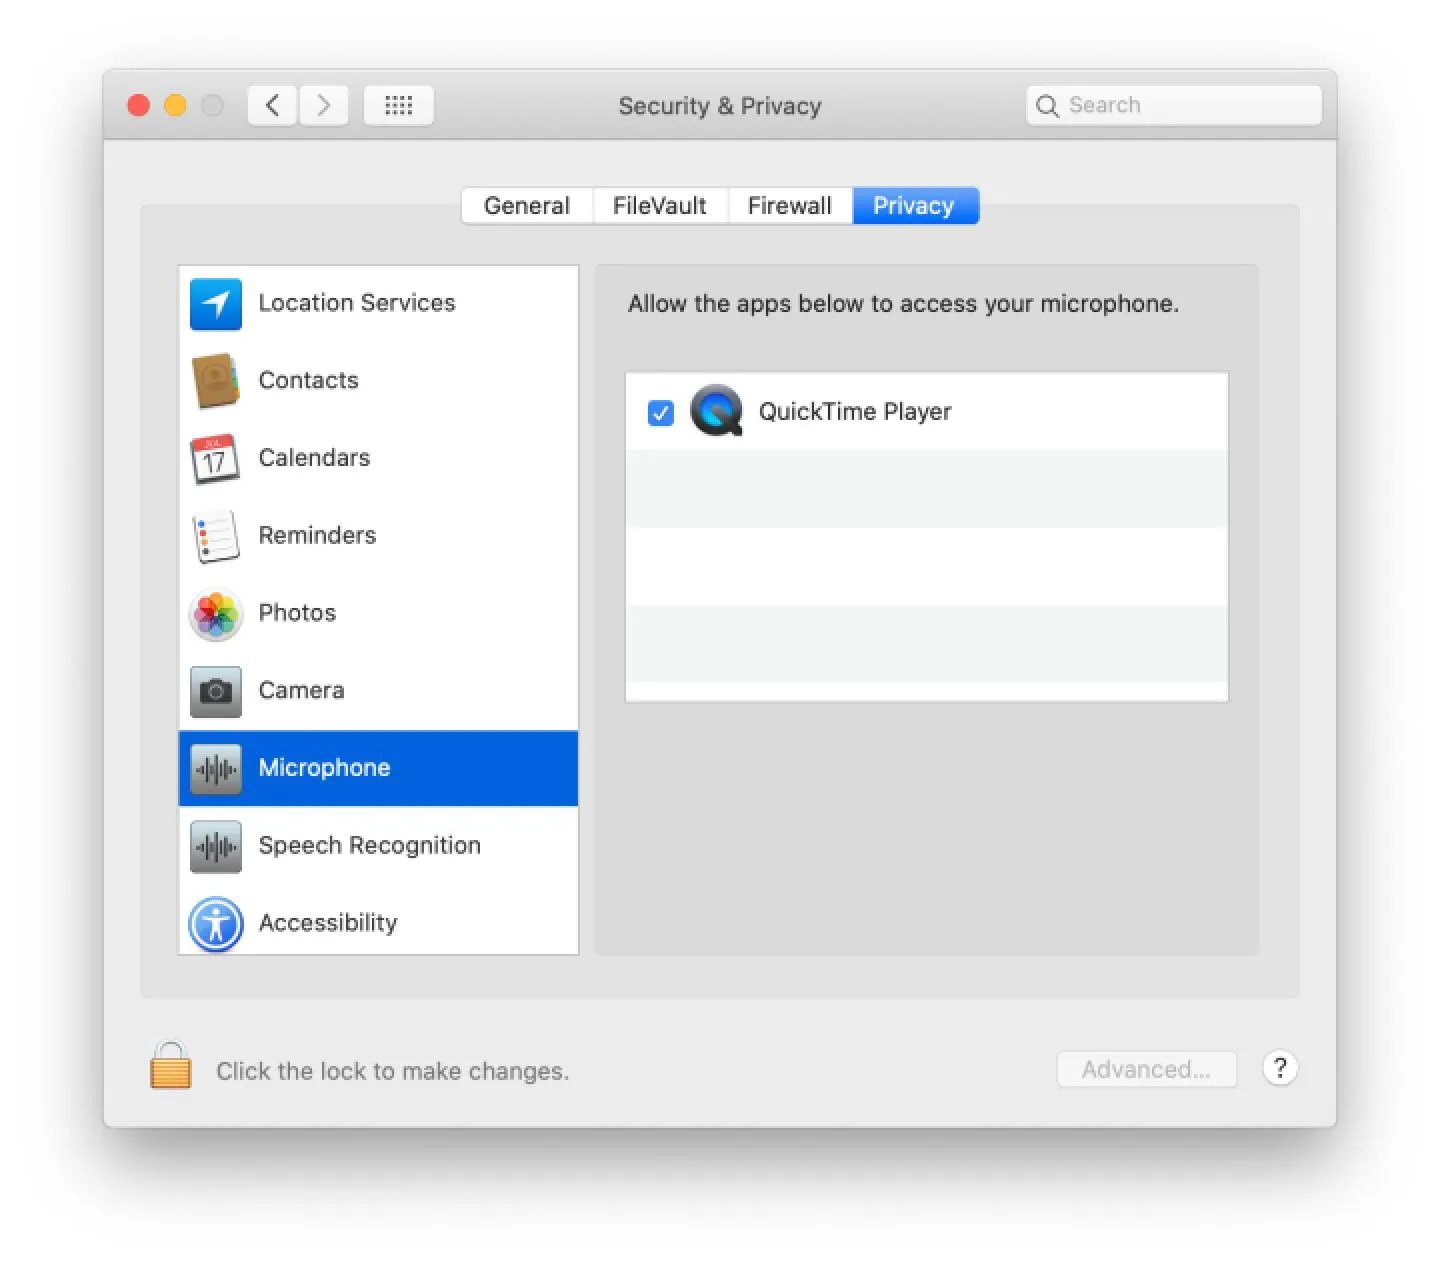
Task: Click the Calendars icon in the sidebar
Action: (215, 459)
